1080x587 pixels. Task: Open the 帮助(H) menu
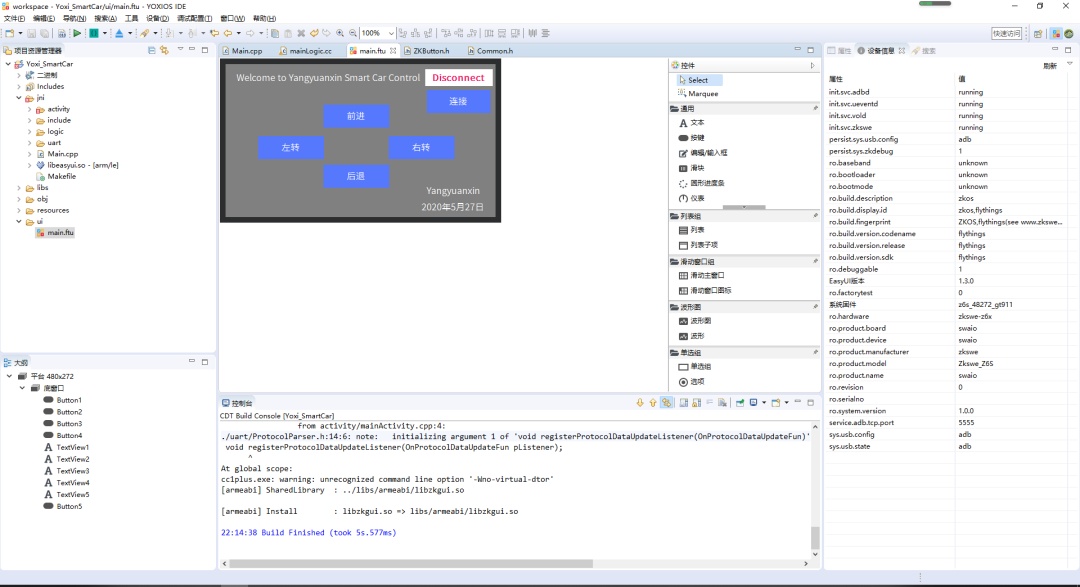(x=264, y=19)
